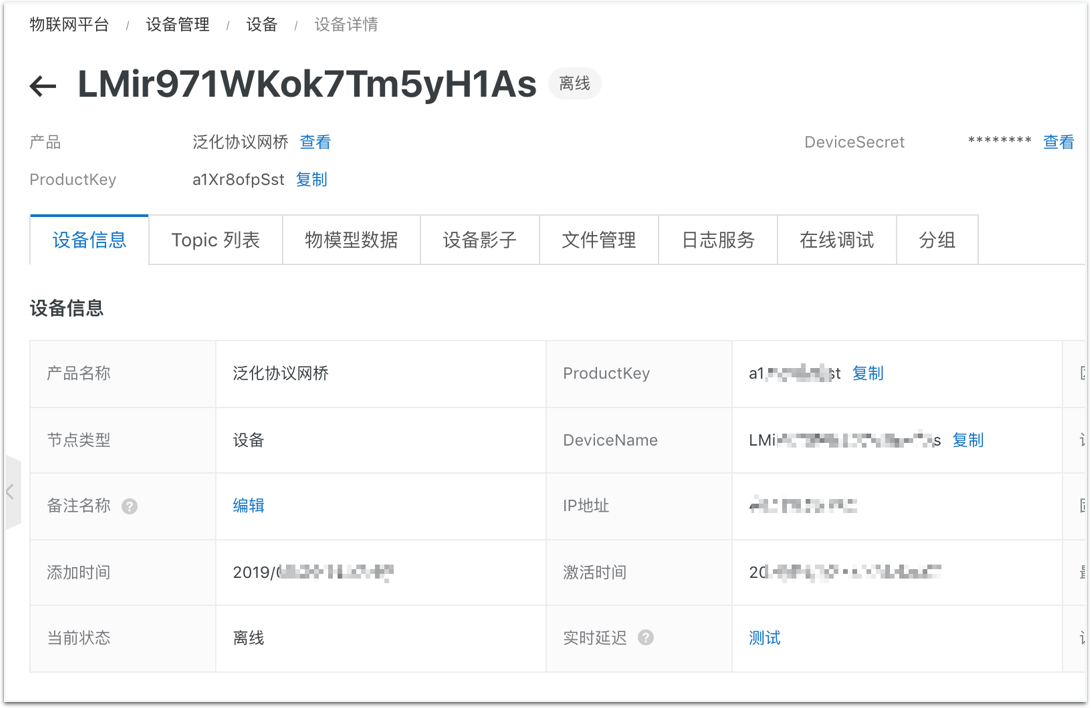Viewport: 1091px width, 708px height.
Task: Click the help icon next to 备注名称
Action: click(x=129, y=506)
